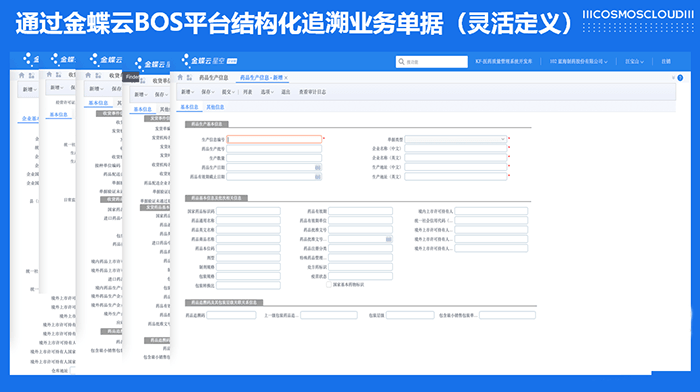Select the 药品生产信息-新增 tab
This screenshot has width=700, height=392.
pyautogui.click(x=261, y=78)
